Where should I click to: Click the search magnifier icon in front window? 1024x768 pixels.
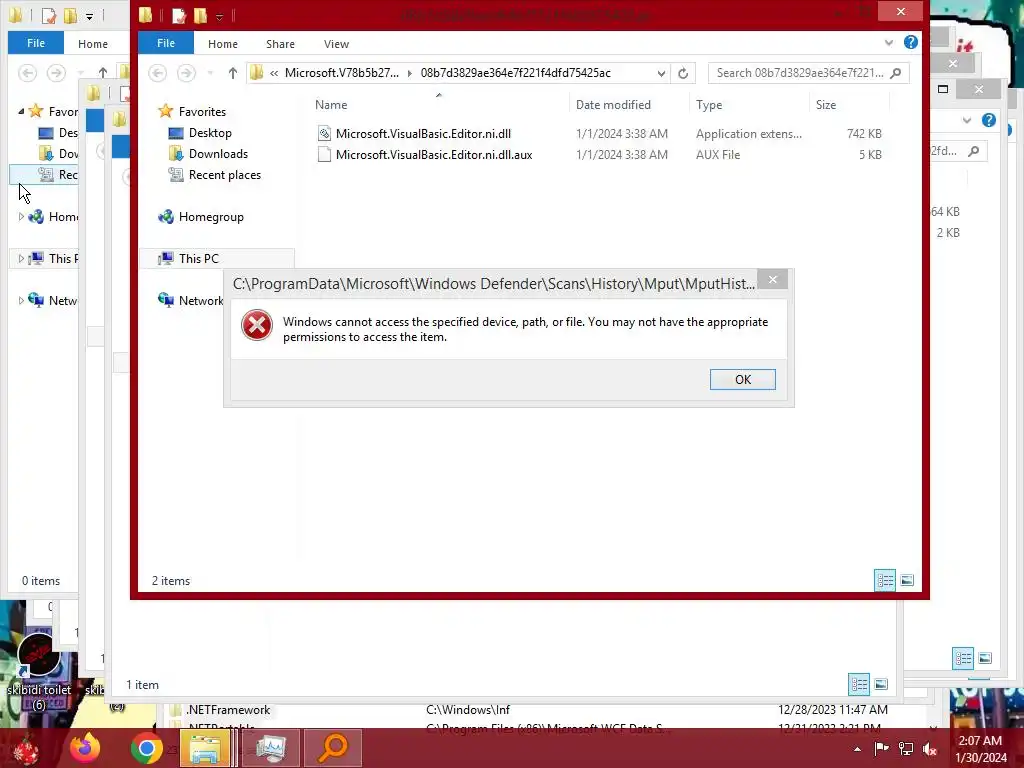tap(896, 73)
